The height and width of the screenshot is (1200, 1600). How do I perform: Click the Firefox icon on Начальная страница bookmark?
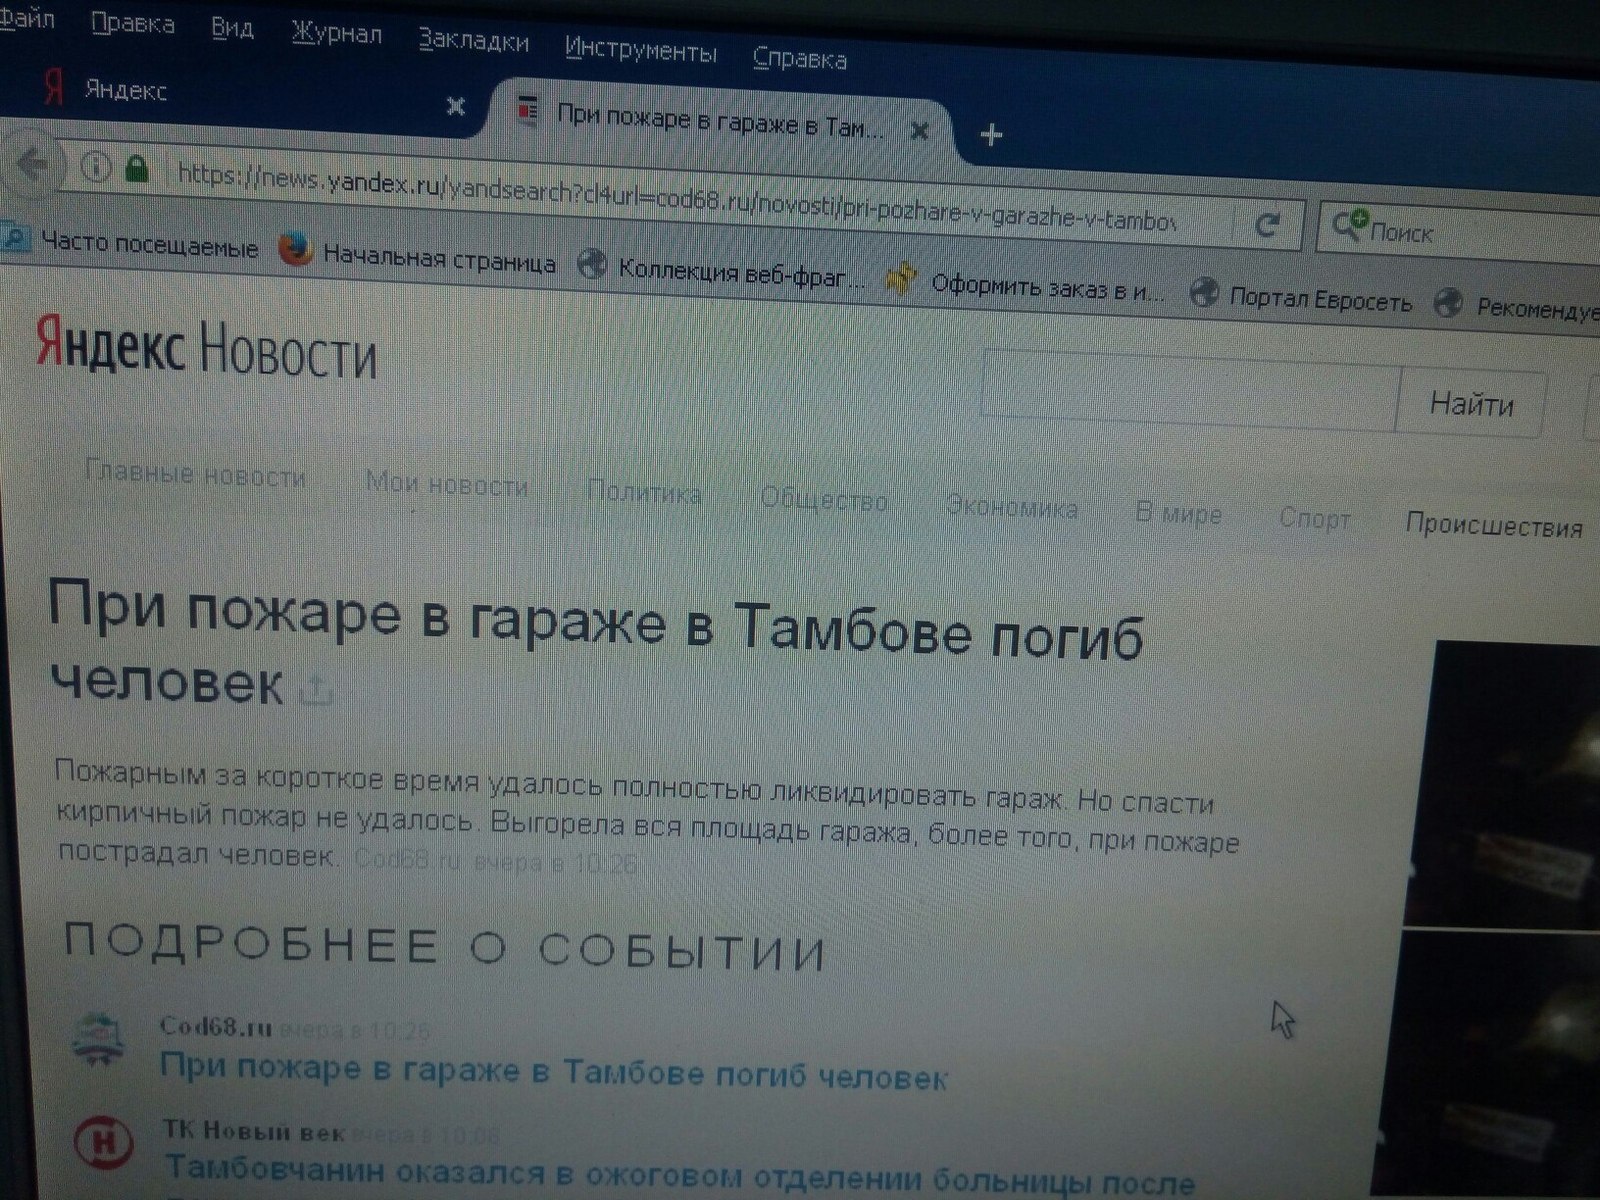coord(296,249)
